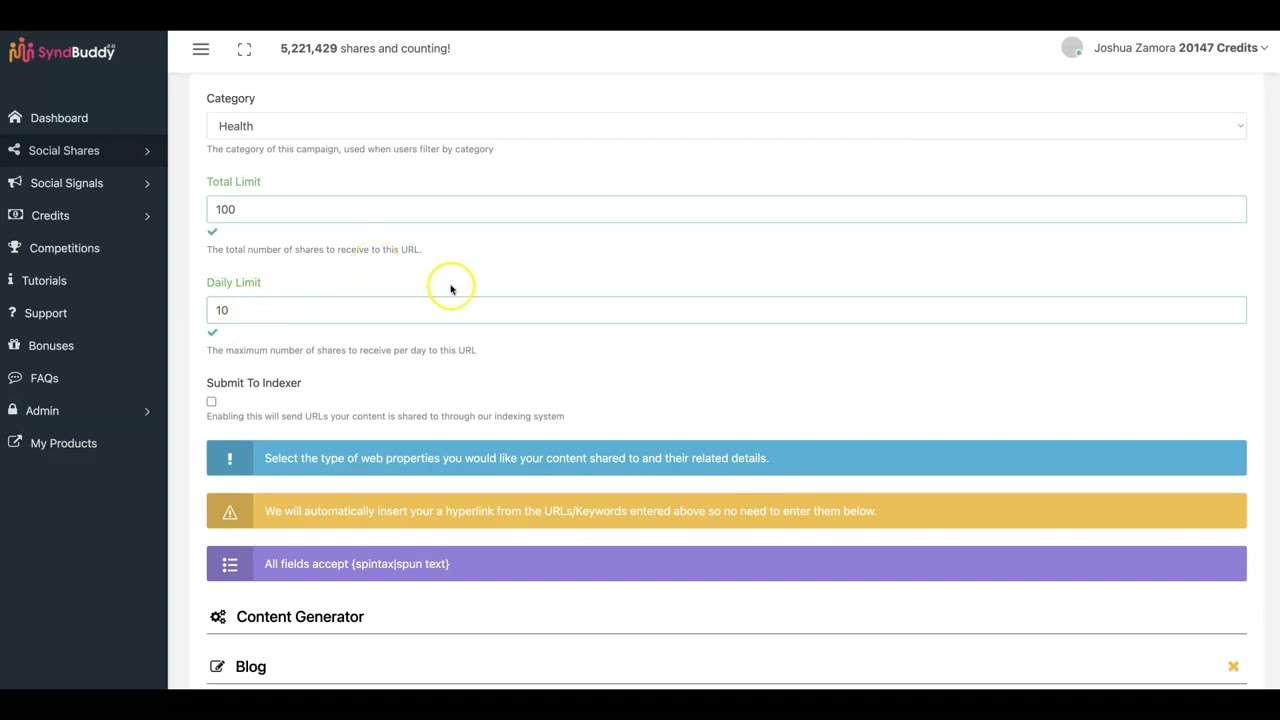The width and height of the screenshot is (1280, 720).
Task: Click the Blog section heading
Action: pyautogui.click(x=250, y=666)
